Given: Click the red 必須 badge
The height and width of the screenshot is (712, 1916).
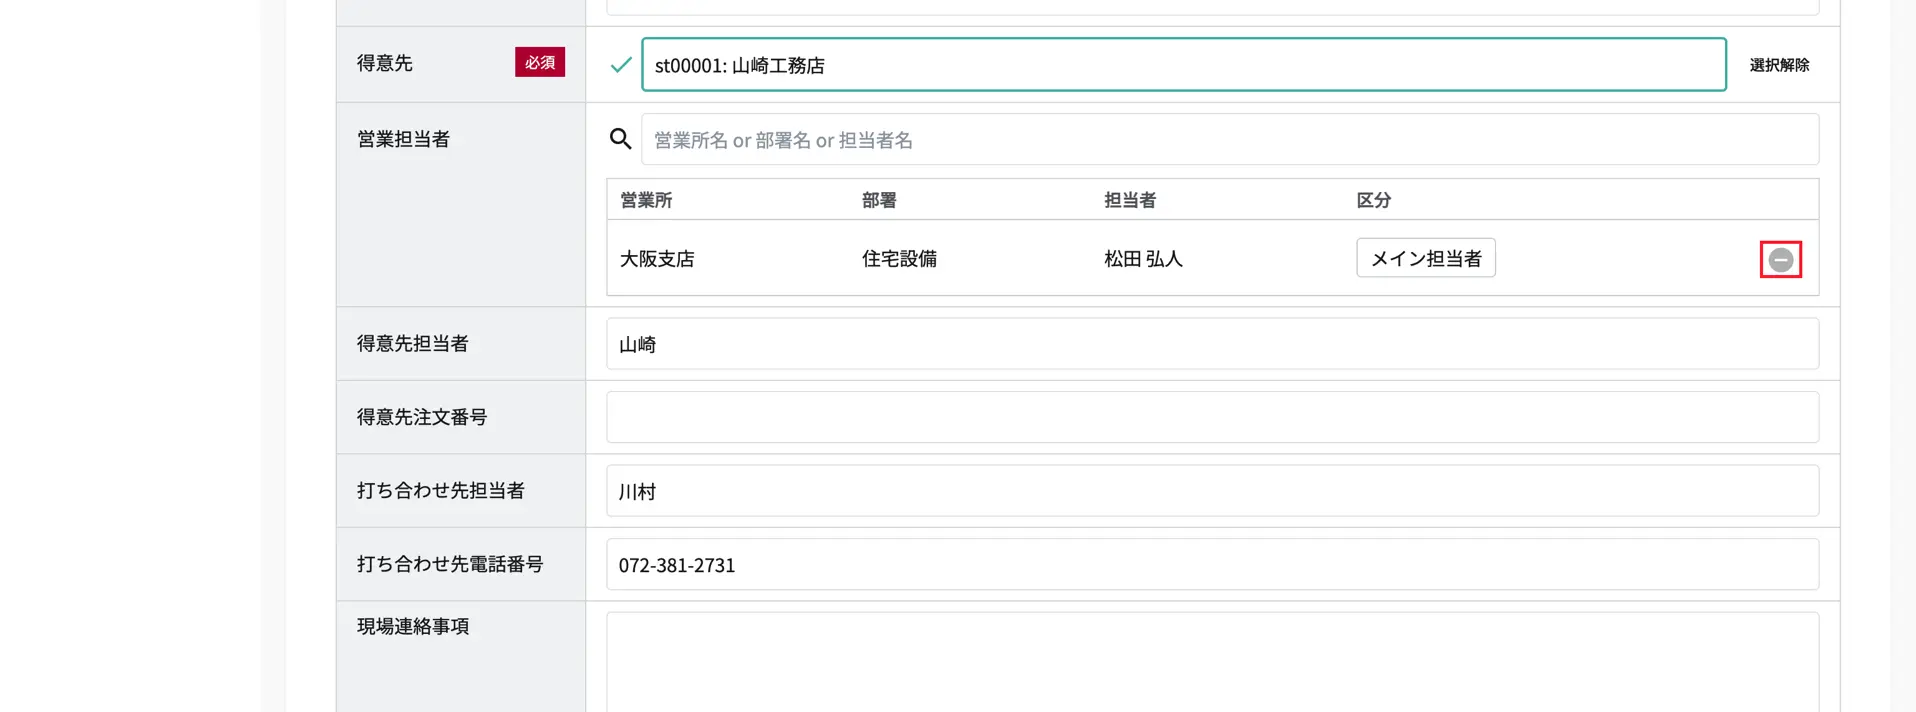Looking at the screenshot, I should click(540, 62).
